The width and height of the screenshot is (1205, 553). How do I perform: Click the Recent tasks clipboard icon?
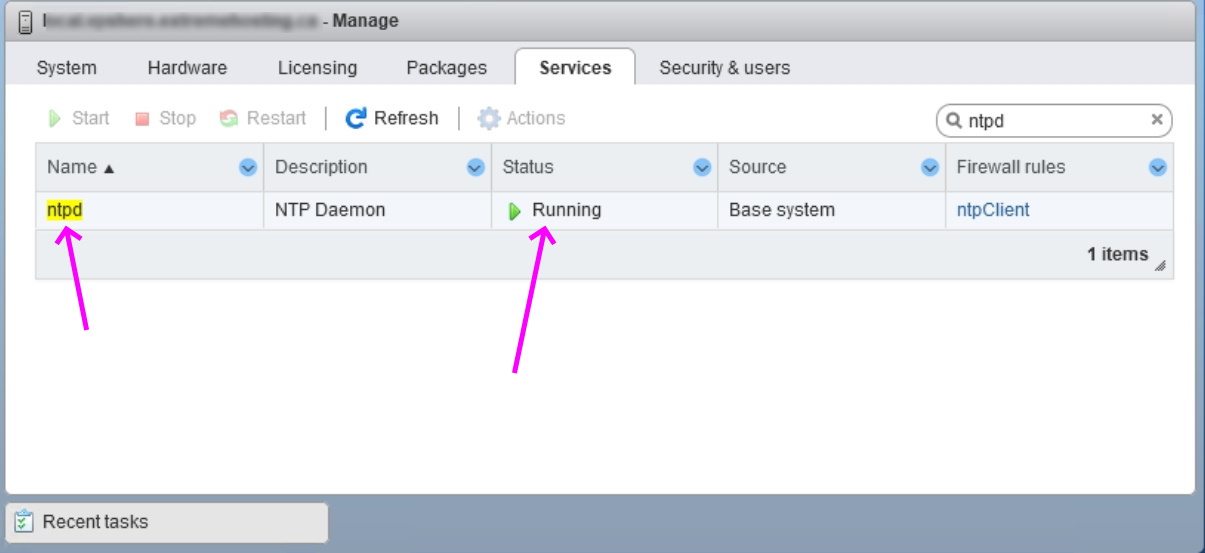(x=25, y=522)
